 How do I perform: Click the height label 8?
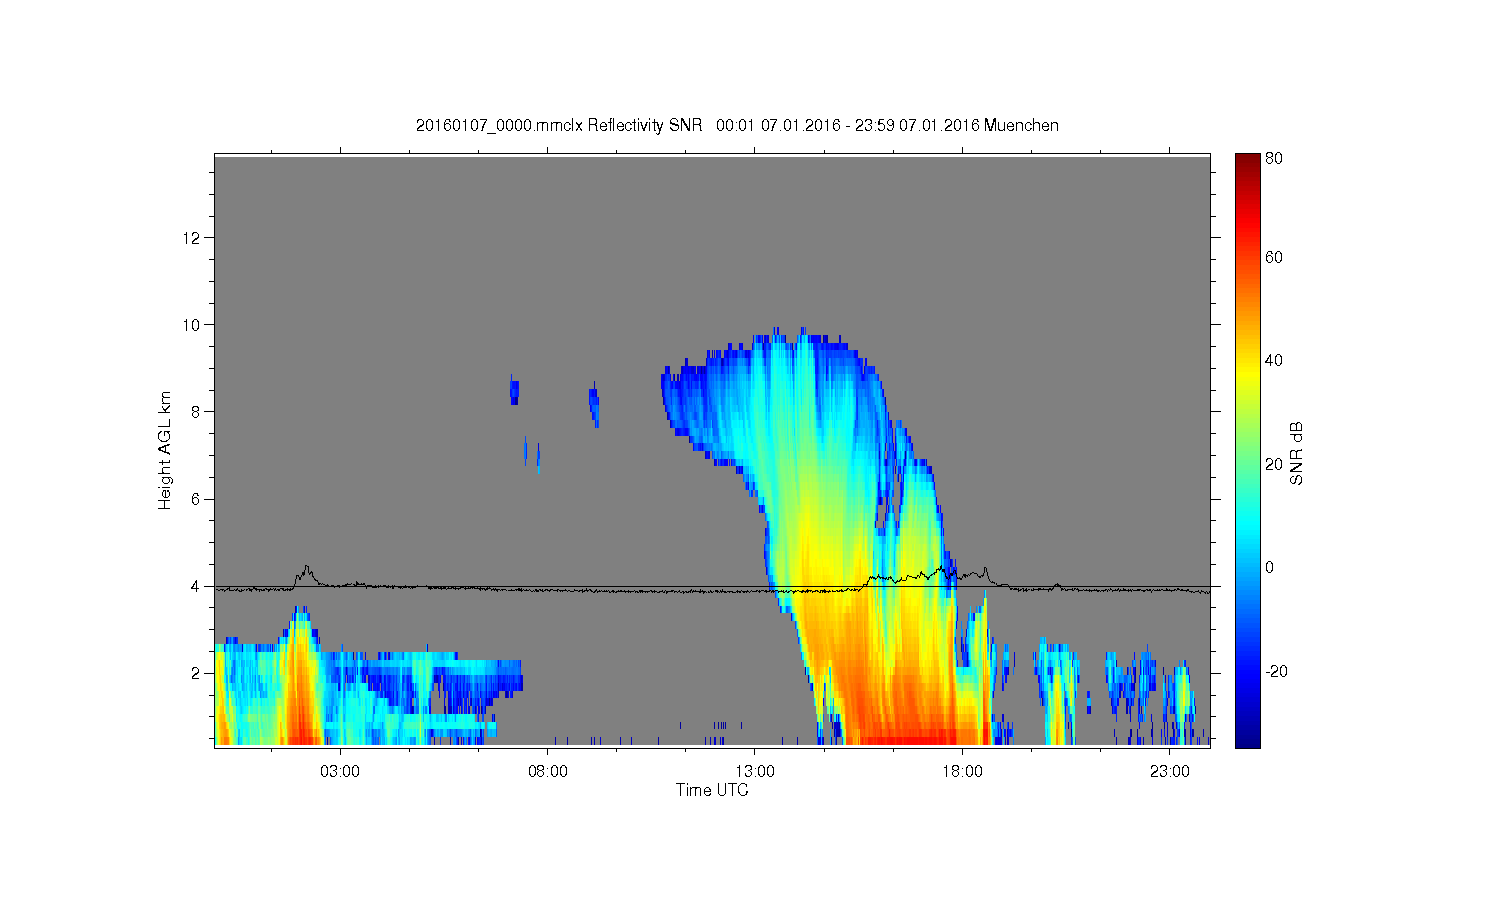click(196, 411)
